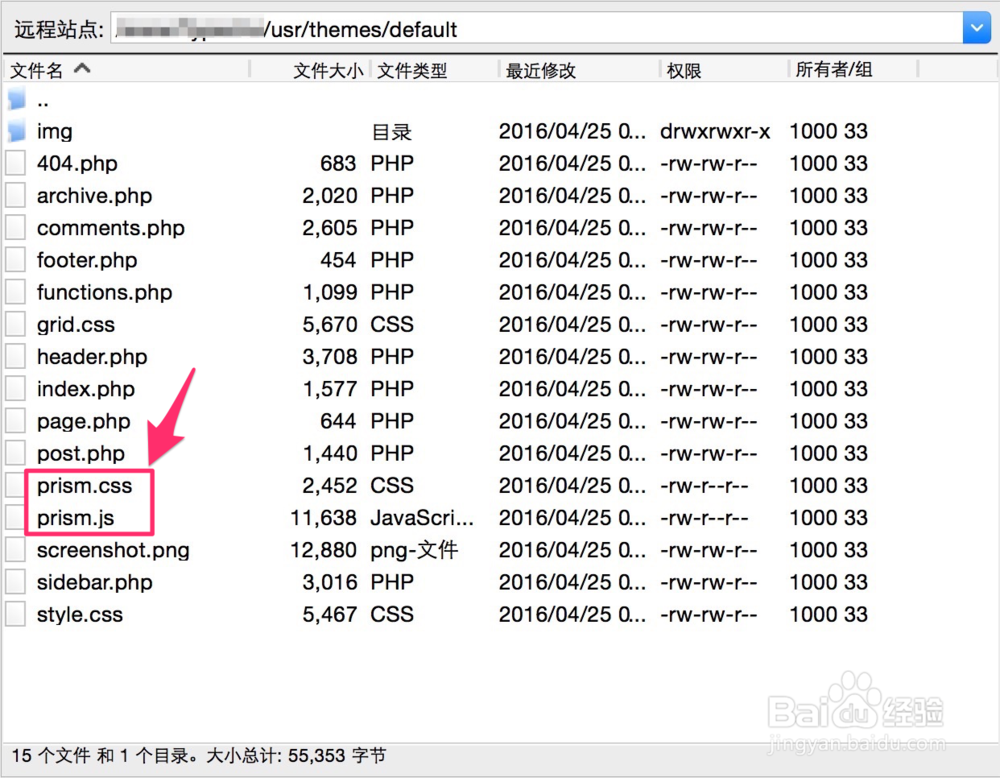Select the prism.js JavaScript file icon
Viewport: 1000px width, 778px height.
pos(14,517)
